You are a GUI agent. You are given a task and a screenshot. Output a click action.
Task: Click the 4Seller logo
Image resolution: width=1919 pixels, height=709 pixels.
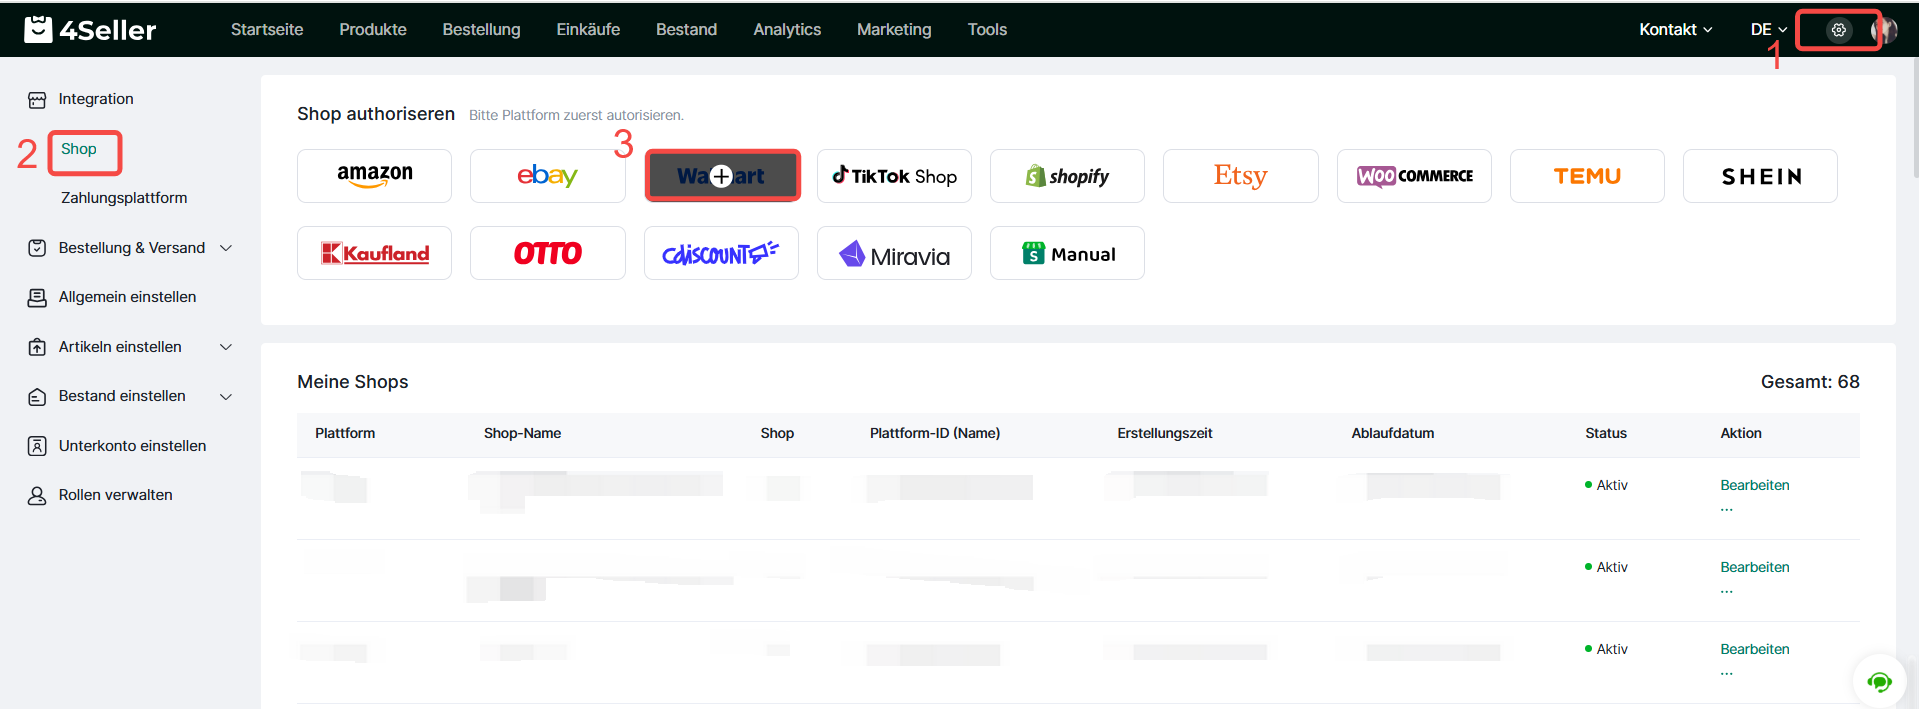click(x=90, y=30)
